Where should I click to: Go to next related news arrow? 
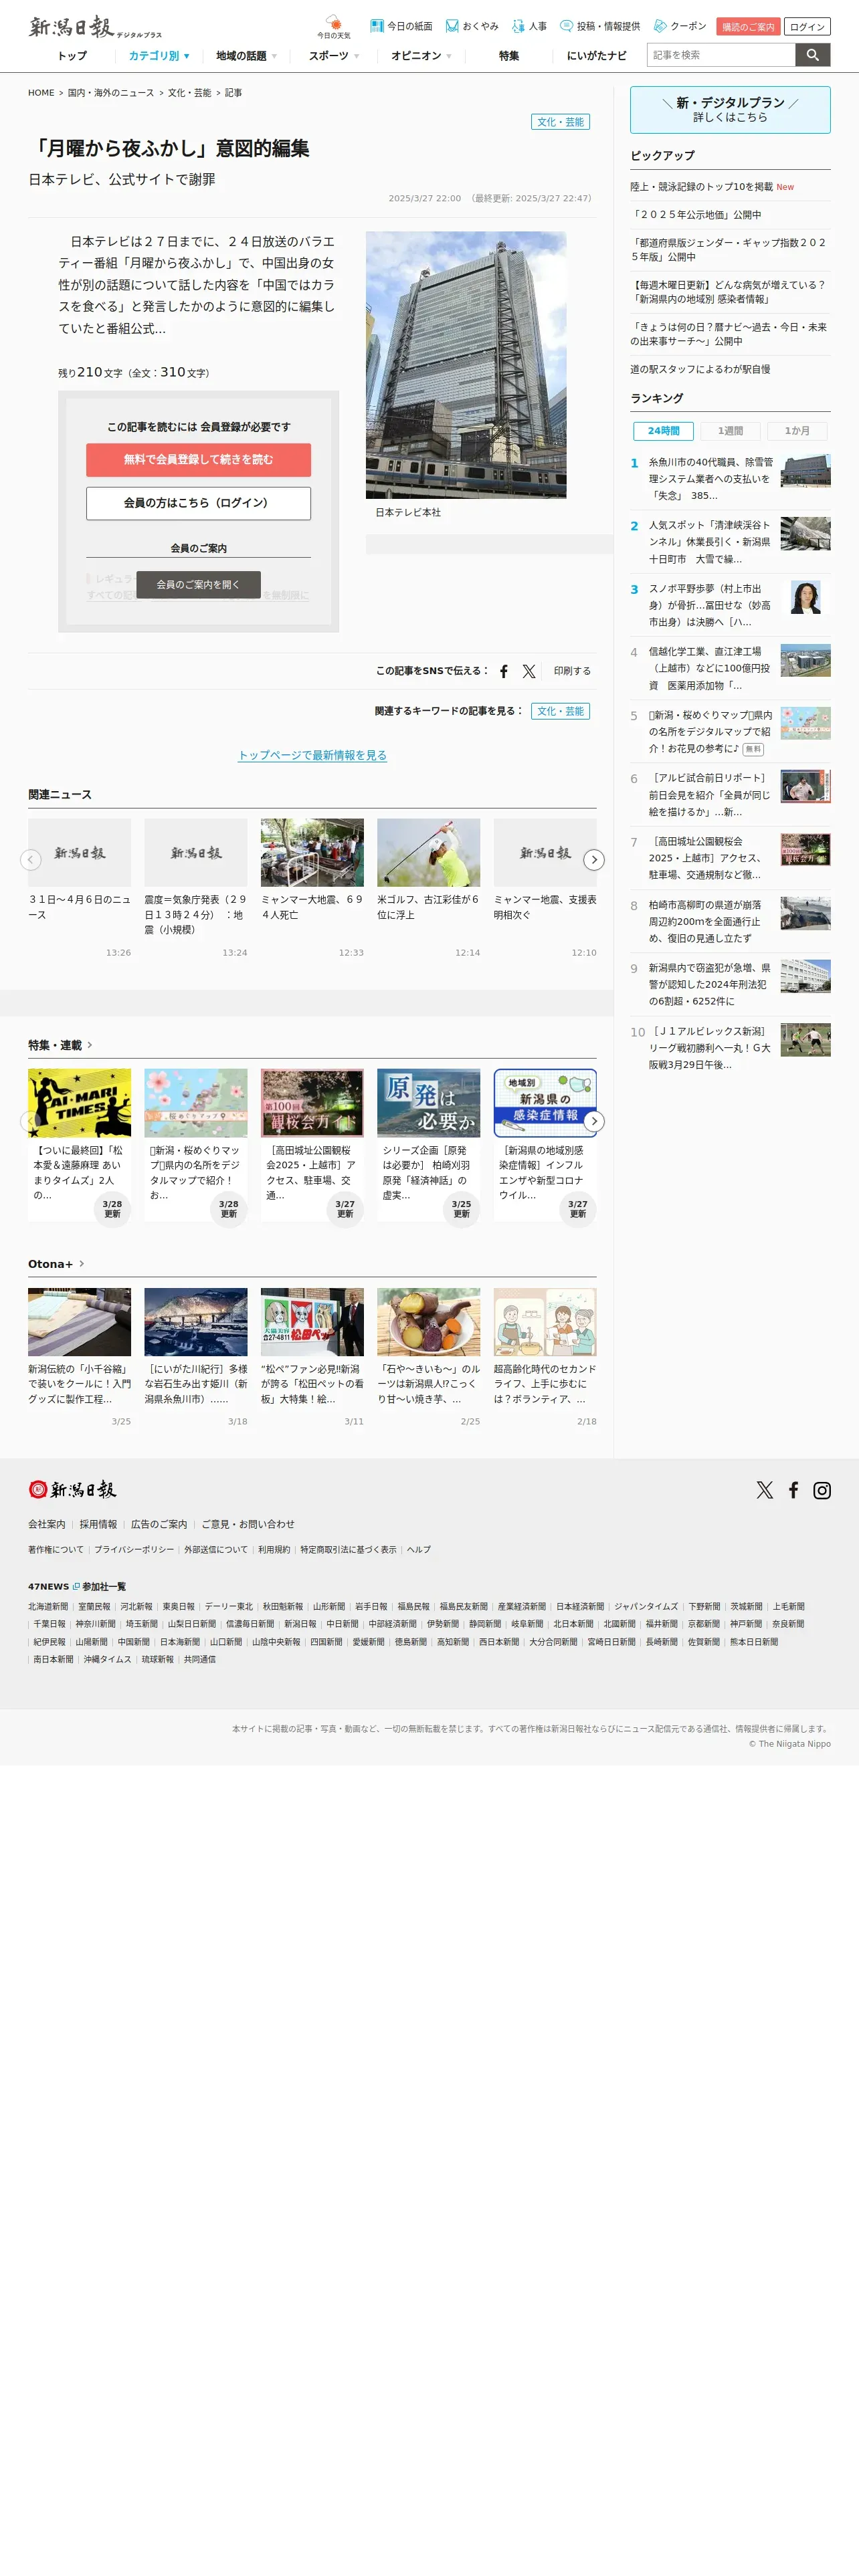click(x=594, y=860)
